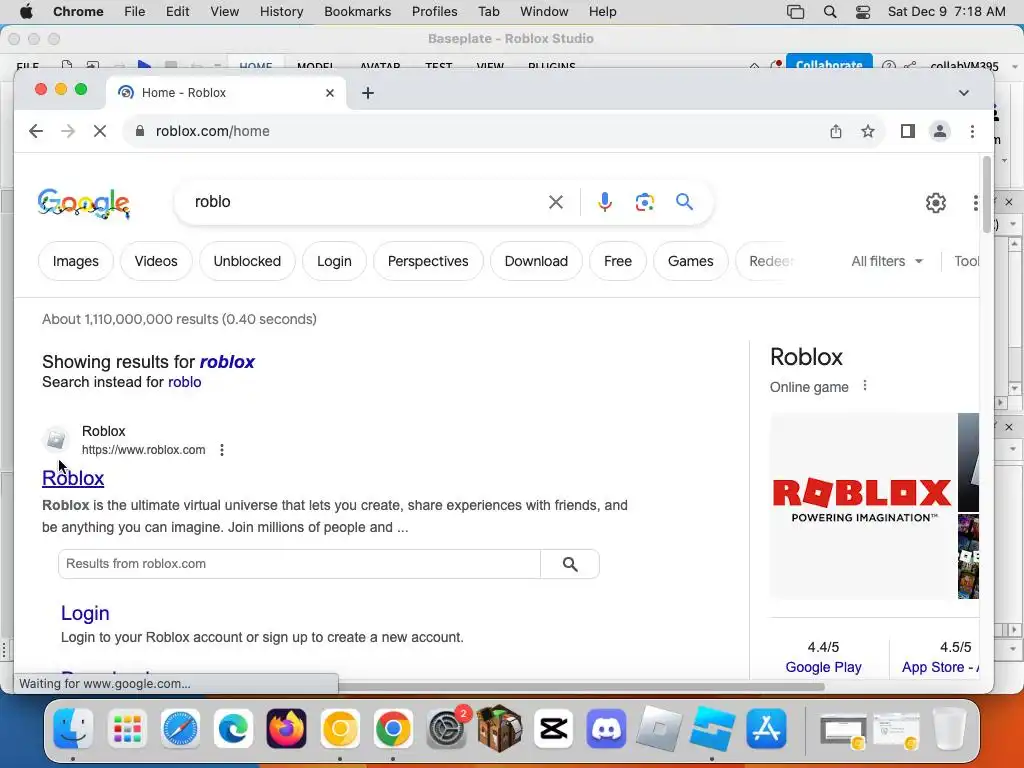Open the Bookmarks menu
The height and width of the screenshot is (768, 1024).
[x=357, y=12]
